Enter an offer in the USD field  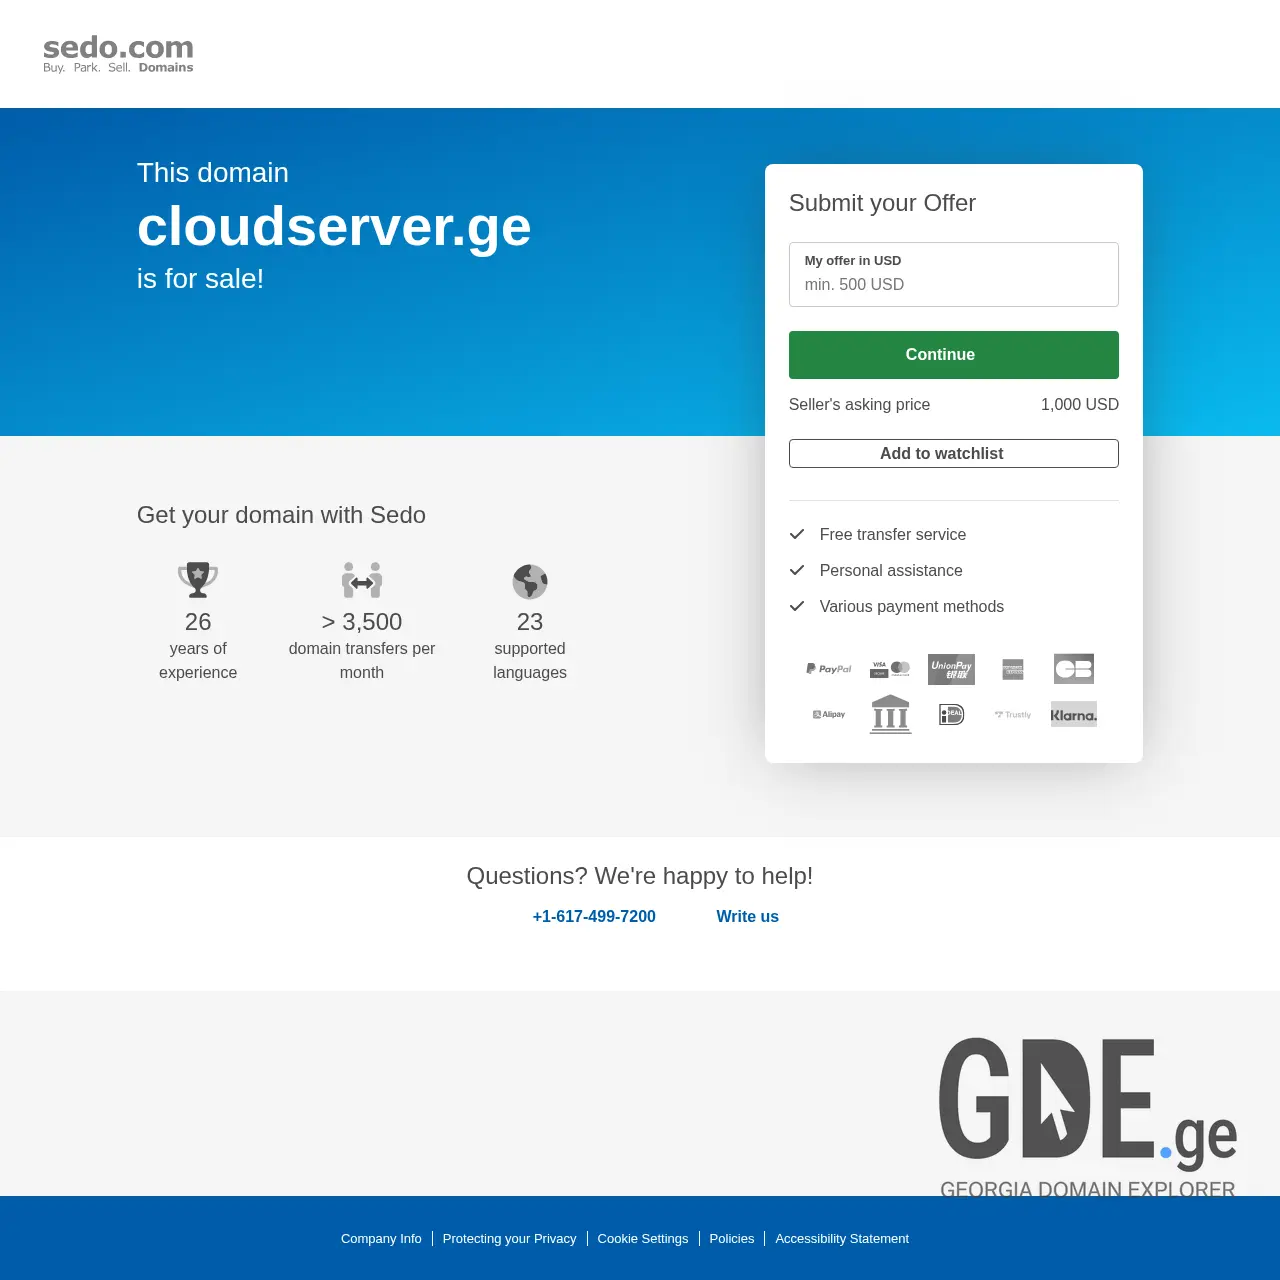[x=953, y=284]
